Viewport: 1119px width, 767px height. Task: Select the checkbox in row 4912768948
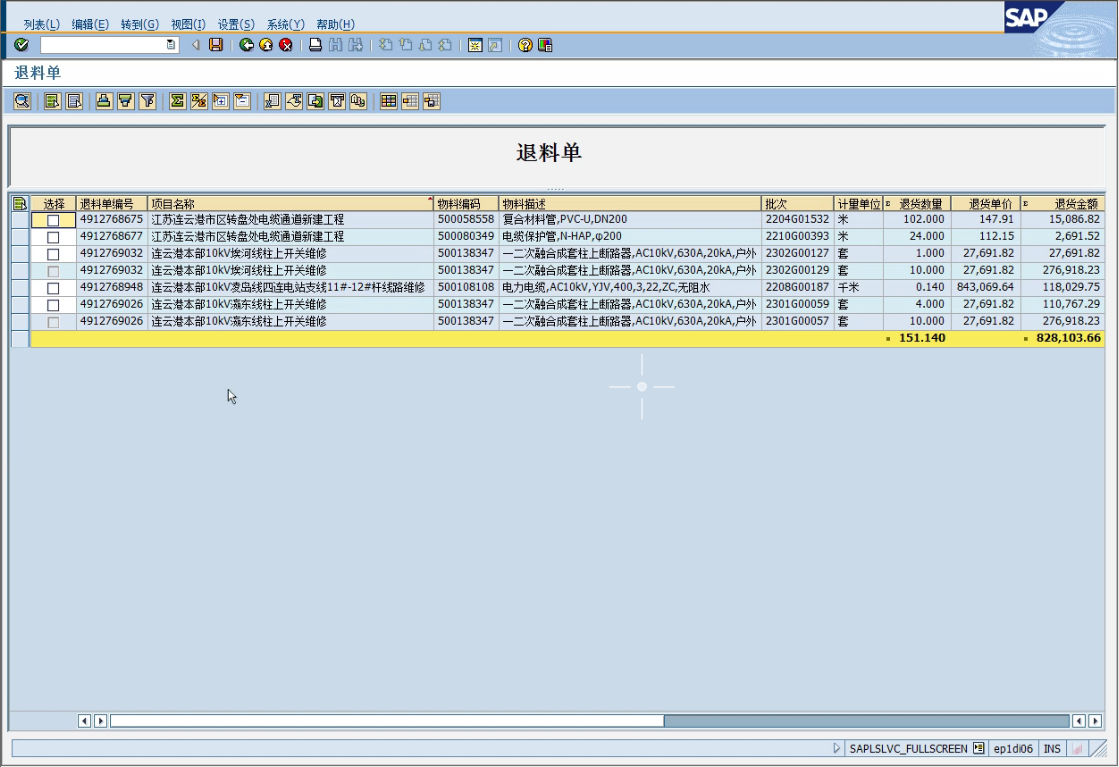point(53,288)
